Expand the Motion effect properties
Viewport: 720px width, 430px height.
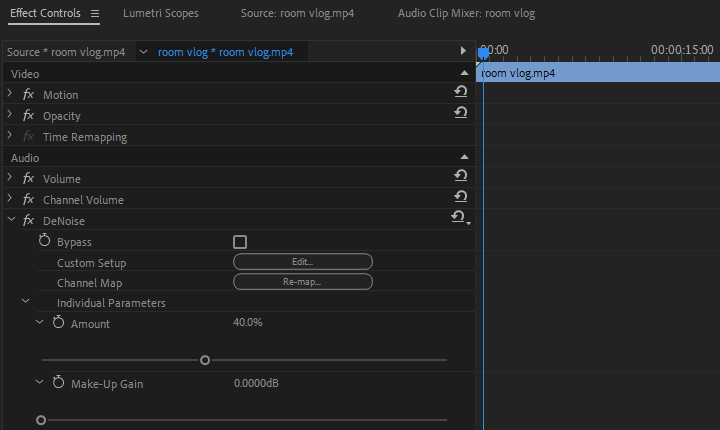coord(10,94)
